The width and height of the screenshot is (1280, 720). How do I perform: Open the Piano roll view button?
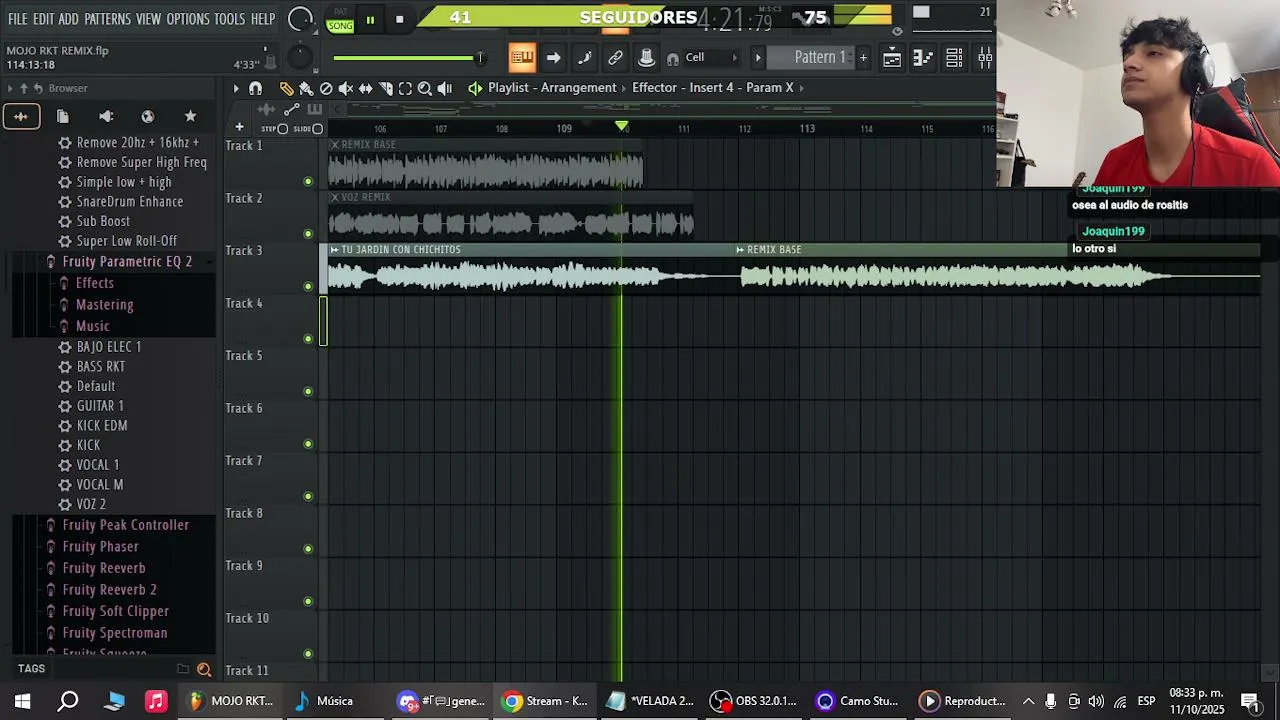[923, 58]
